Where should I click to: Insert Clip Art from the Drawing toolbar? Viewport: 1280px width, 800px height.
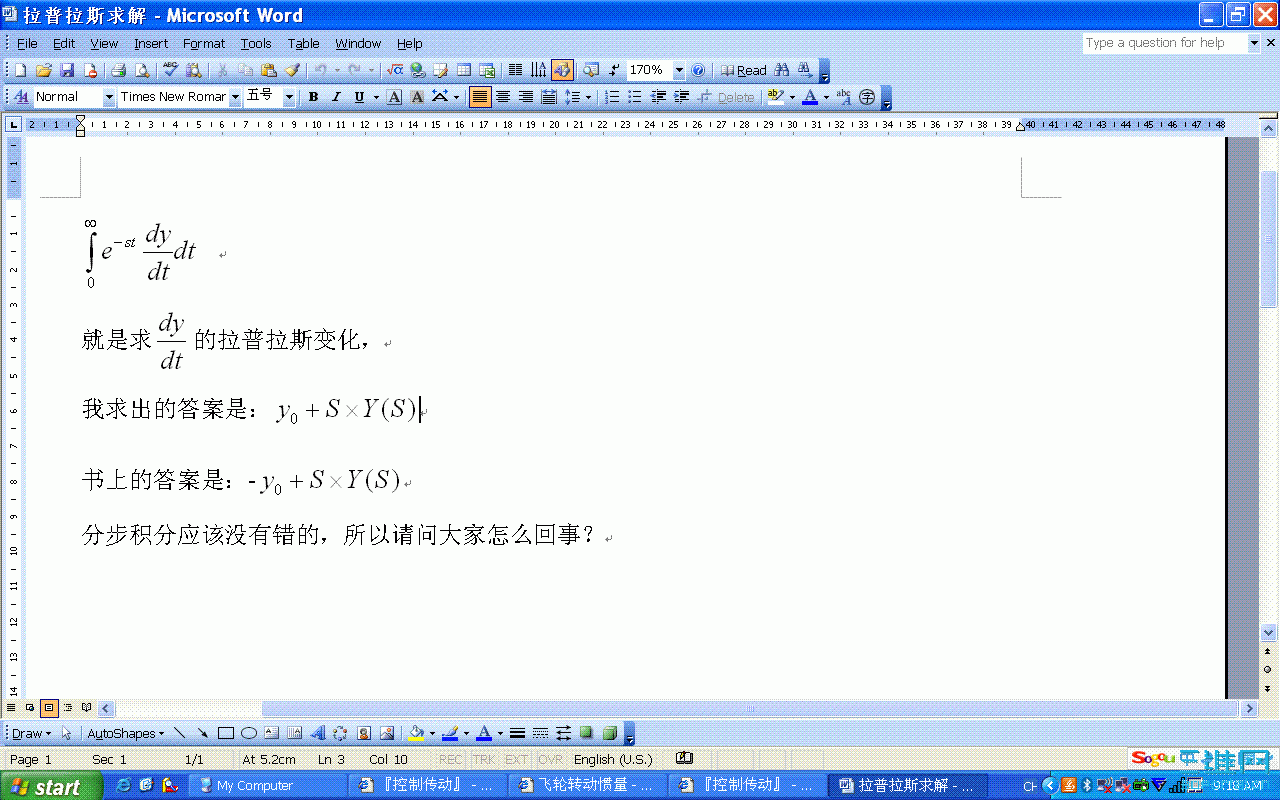pos(363,733)
